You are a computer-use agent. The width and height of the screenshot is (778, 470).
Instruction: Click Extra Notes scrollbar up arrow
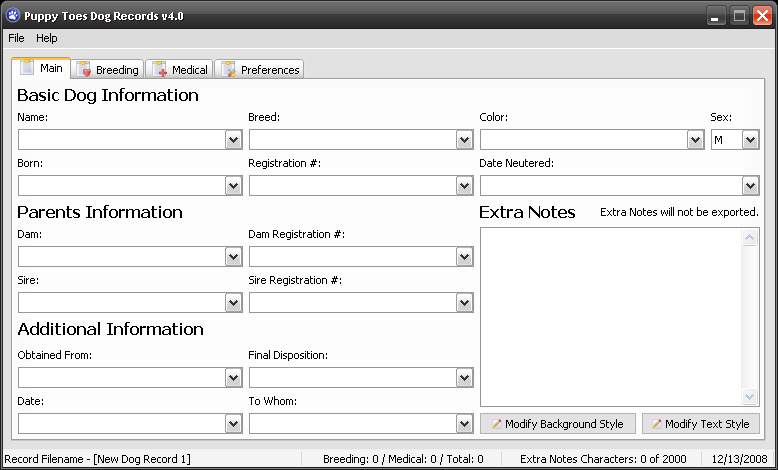click(x=749, y=238)
